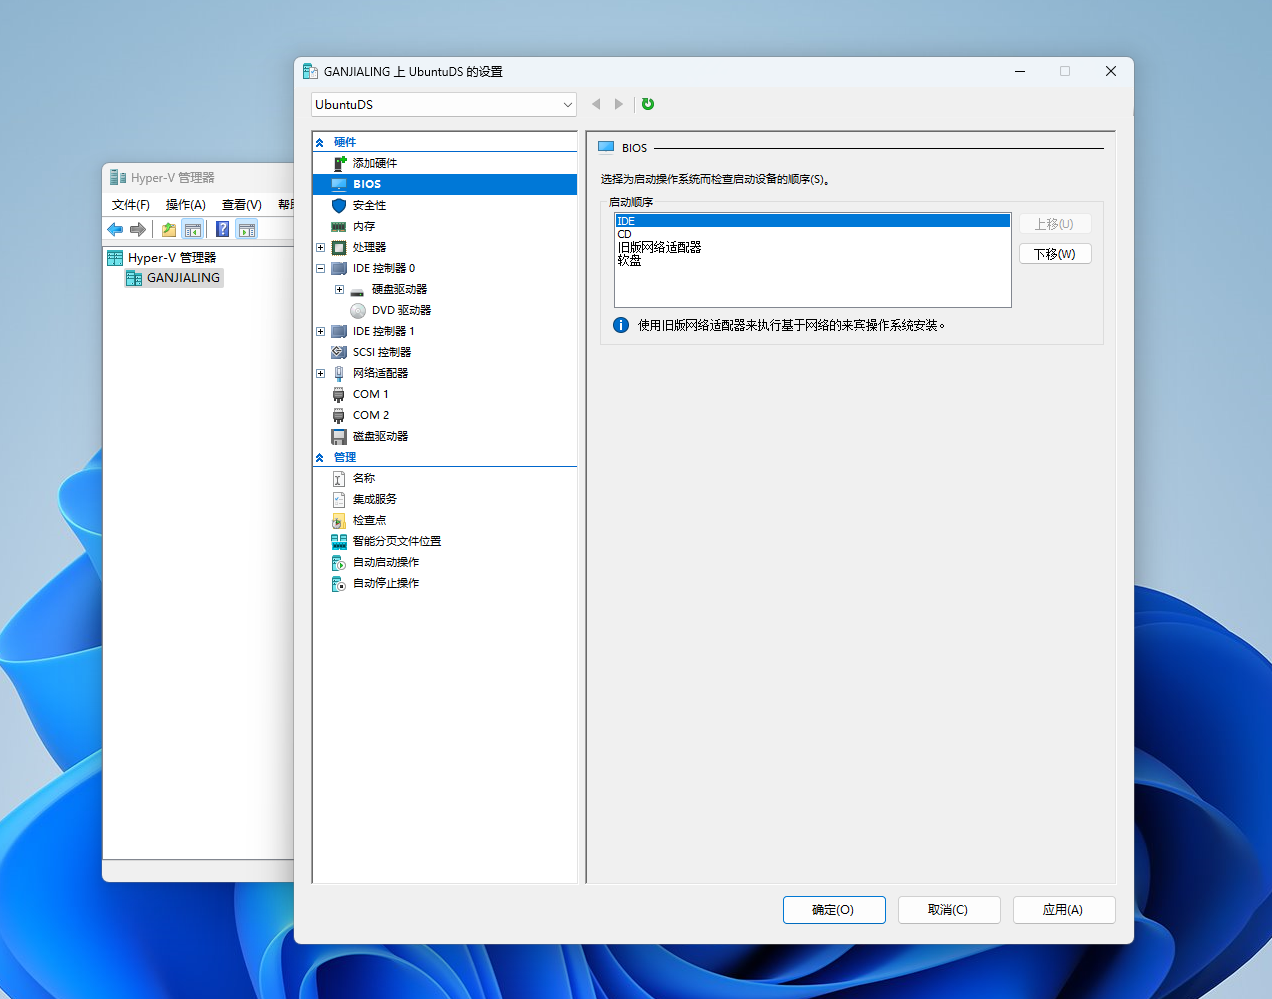The width and height of the screenshot is (1272, 999).
Task: Open File menu (文件) in Hyper-V Manager
Action: [x=131, y=204]
